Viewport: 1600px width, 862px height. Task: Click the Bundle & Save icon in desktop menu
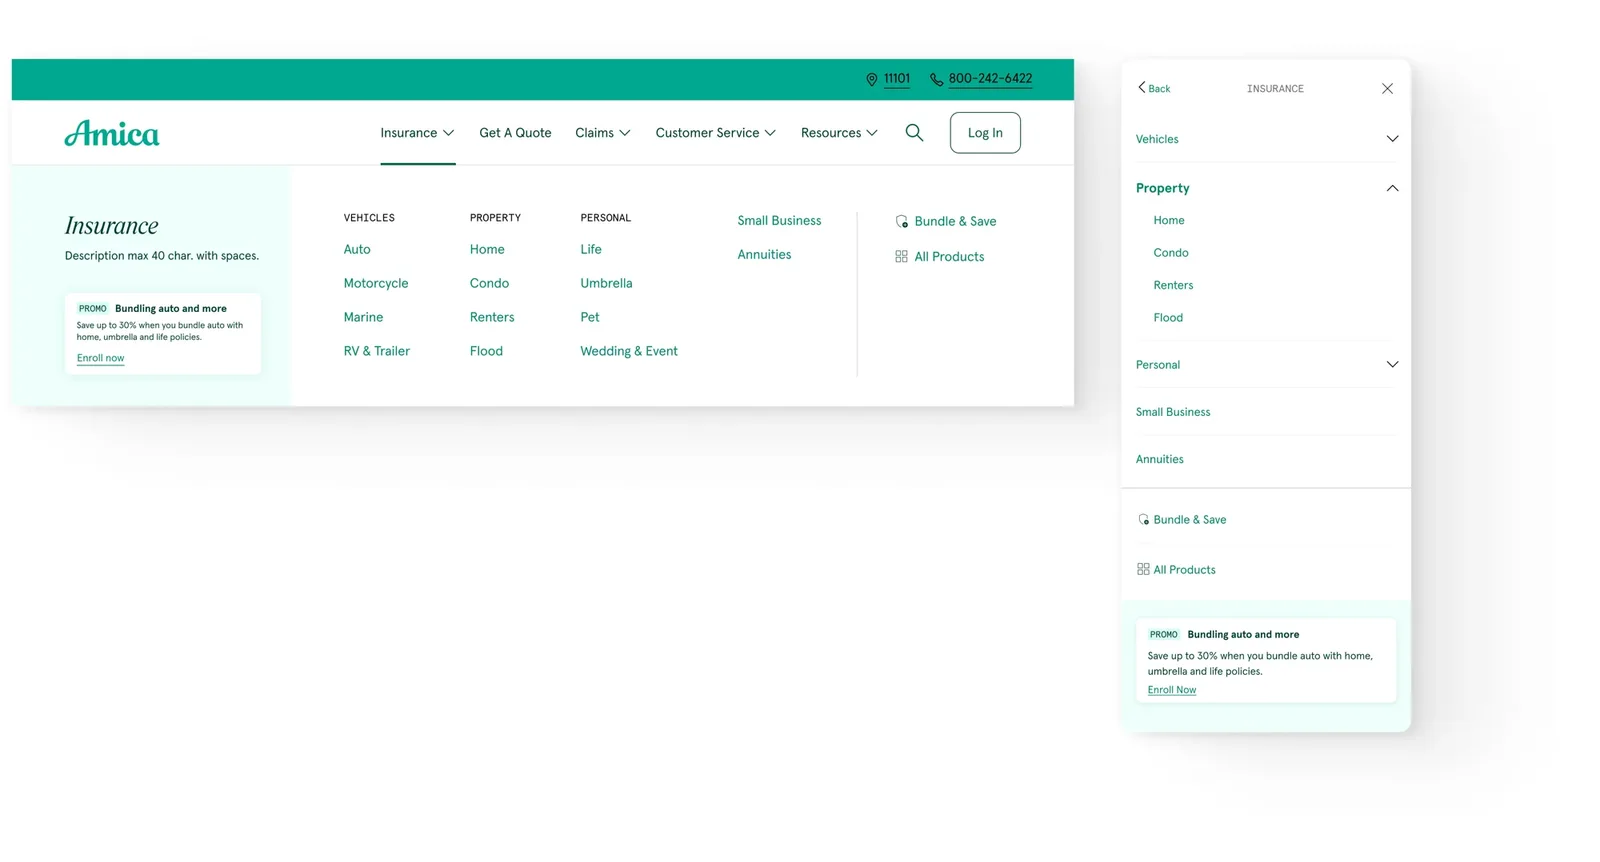(x=902, y=221)
